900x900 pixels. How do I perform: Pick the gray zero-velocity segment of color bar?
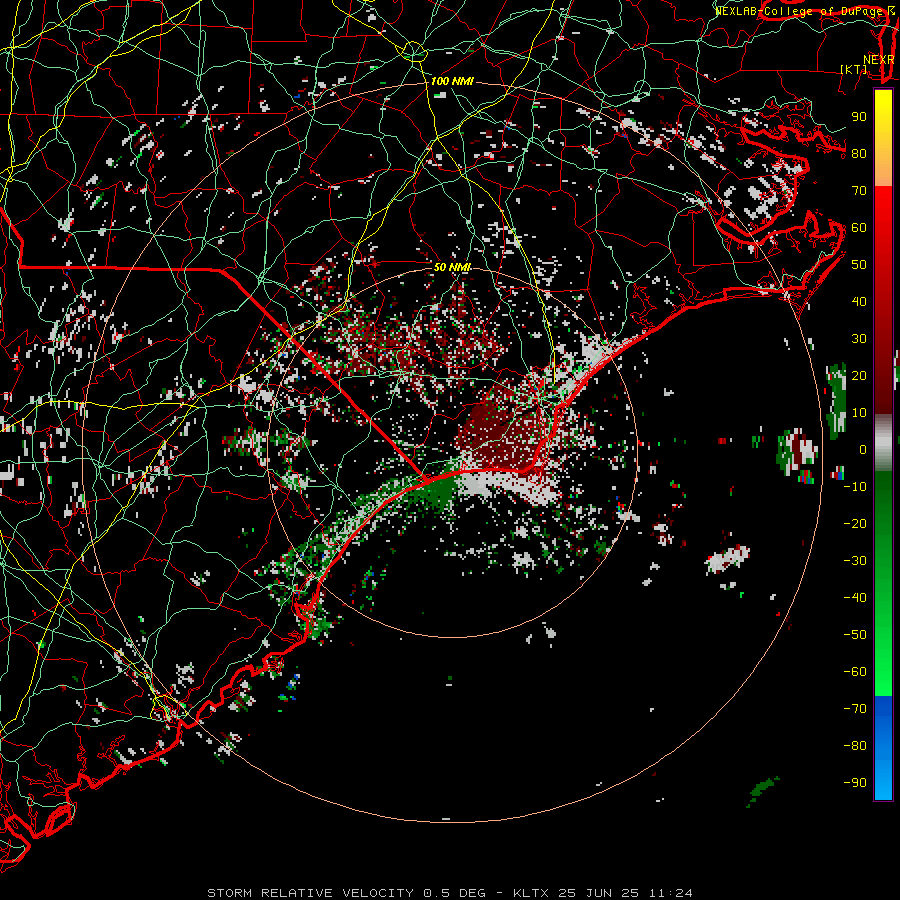pyautogui.click(x=883, y=443)
